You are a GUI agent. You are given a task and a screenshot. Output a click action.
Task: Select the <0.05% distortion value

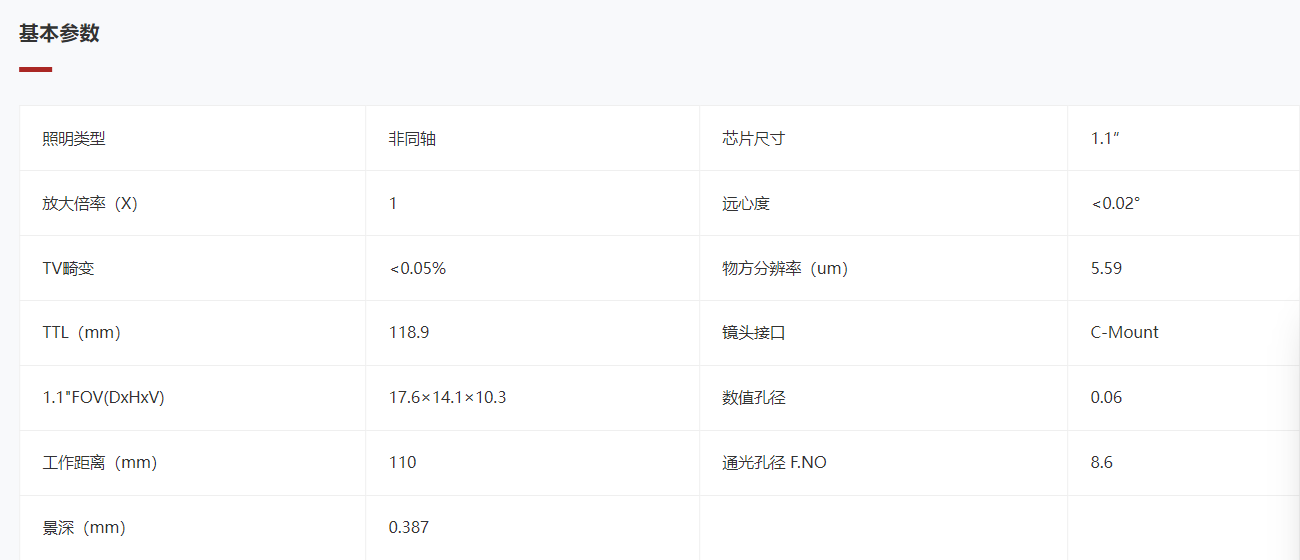(417, 268)
